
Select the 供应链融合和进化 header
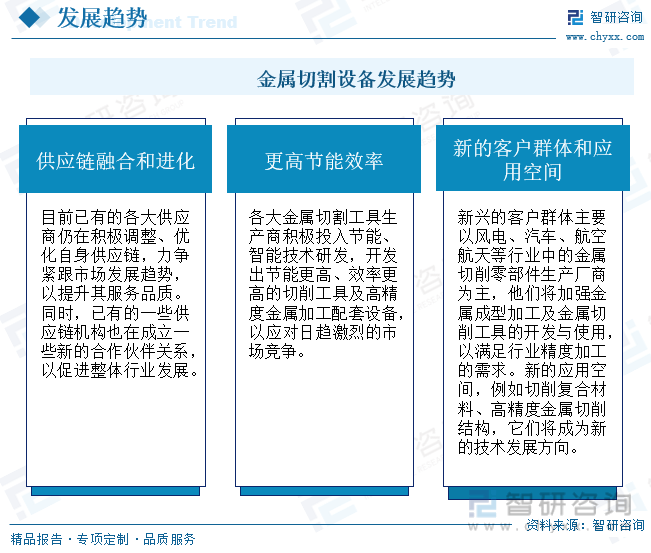[115, 159]
